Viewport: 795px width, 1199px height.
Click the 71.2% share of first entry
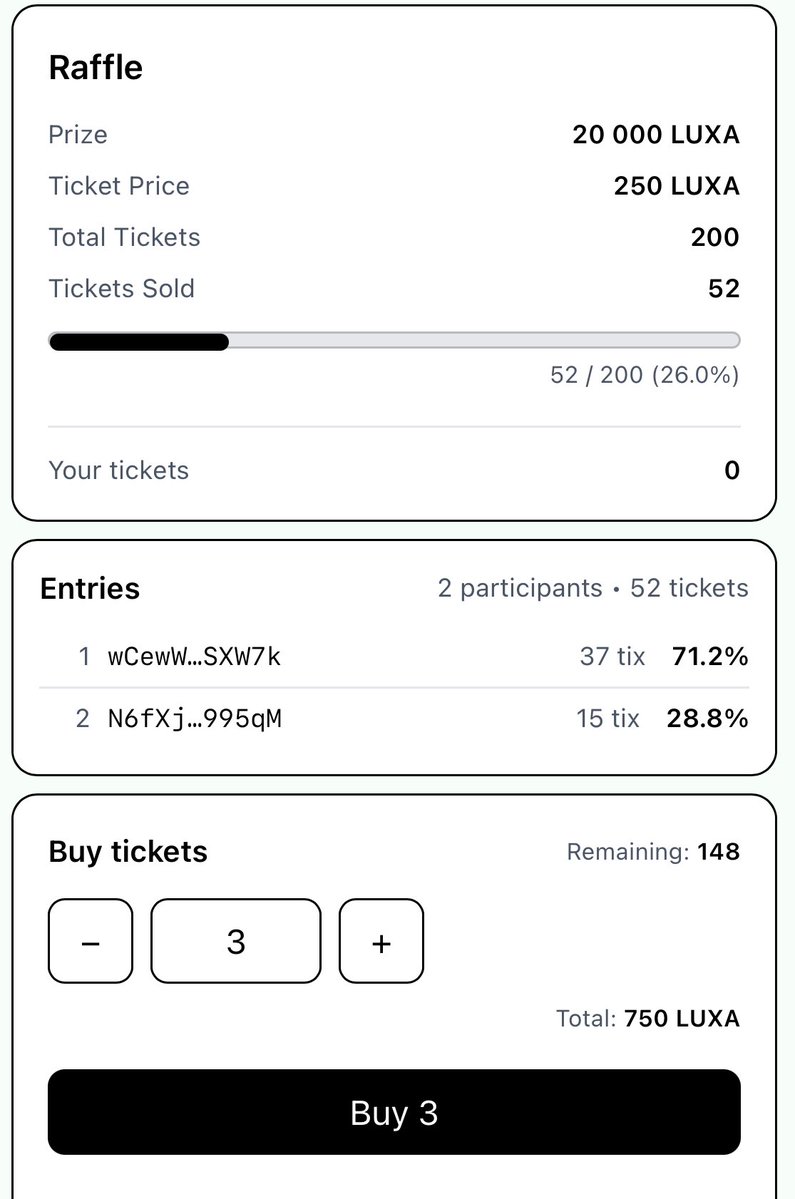coord(710,657)
